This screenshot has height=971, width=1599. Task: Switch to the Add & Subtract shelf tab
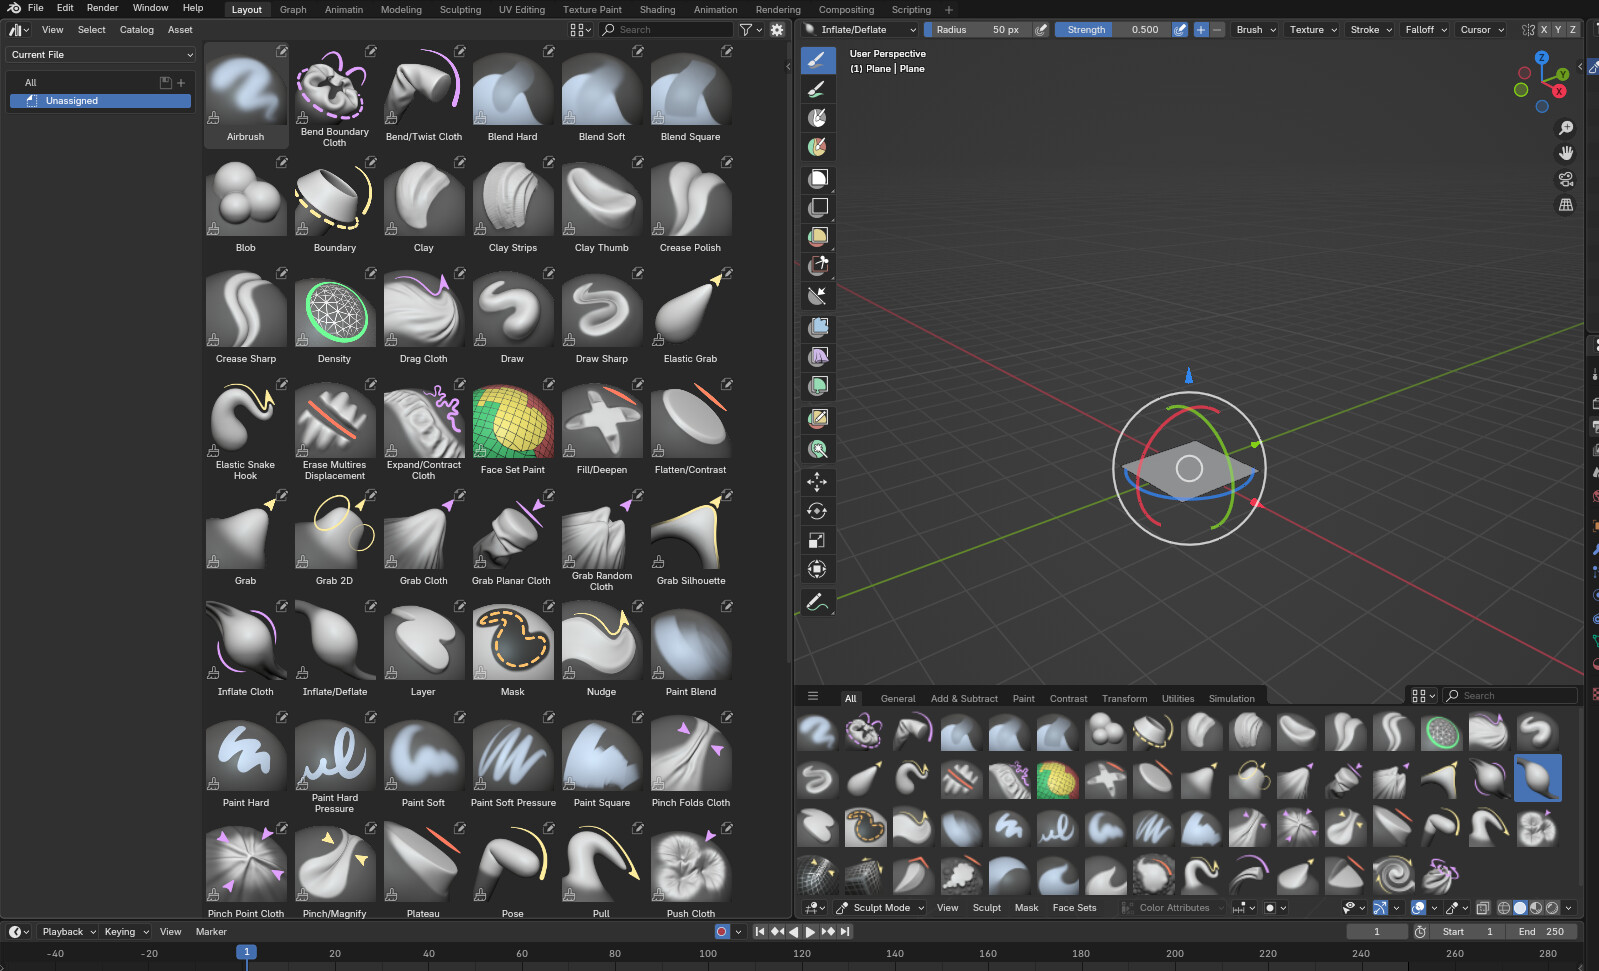pyautogui.click(x=964, y=699)
